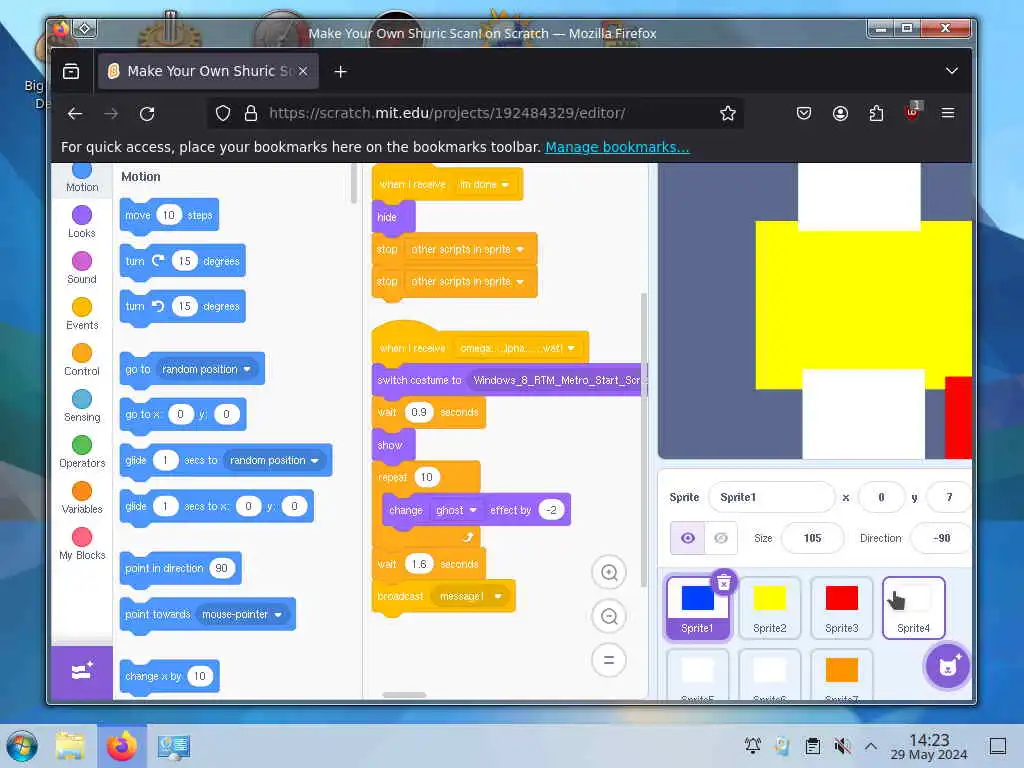The image size is (1024, 768).
Task: Reset workspace zoom to default
Action: coord(609,660)
